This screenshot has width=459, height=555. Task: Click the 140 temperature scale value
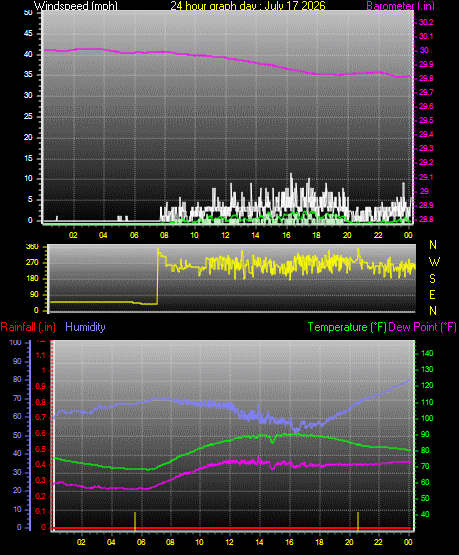pos(427,353)
